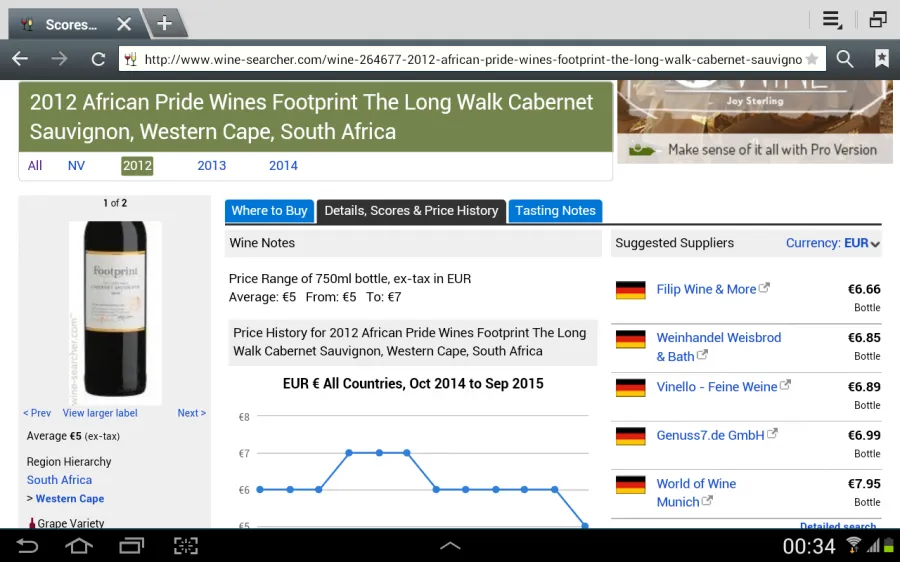Image resolution: width=900 pixels, height=562 pixels.
Task: Open South Africa region link
Action: (x=59, y=480)
